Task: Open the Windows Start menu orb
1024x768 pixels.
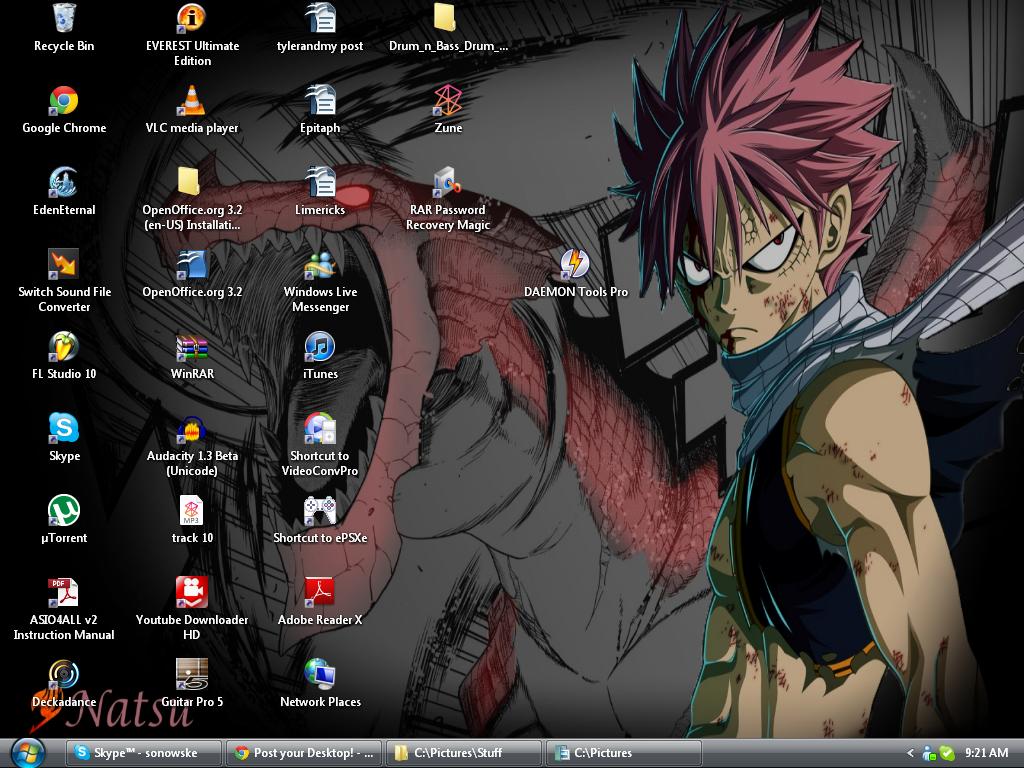Action: (27, 752)
